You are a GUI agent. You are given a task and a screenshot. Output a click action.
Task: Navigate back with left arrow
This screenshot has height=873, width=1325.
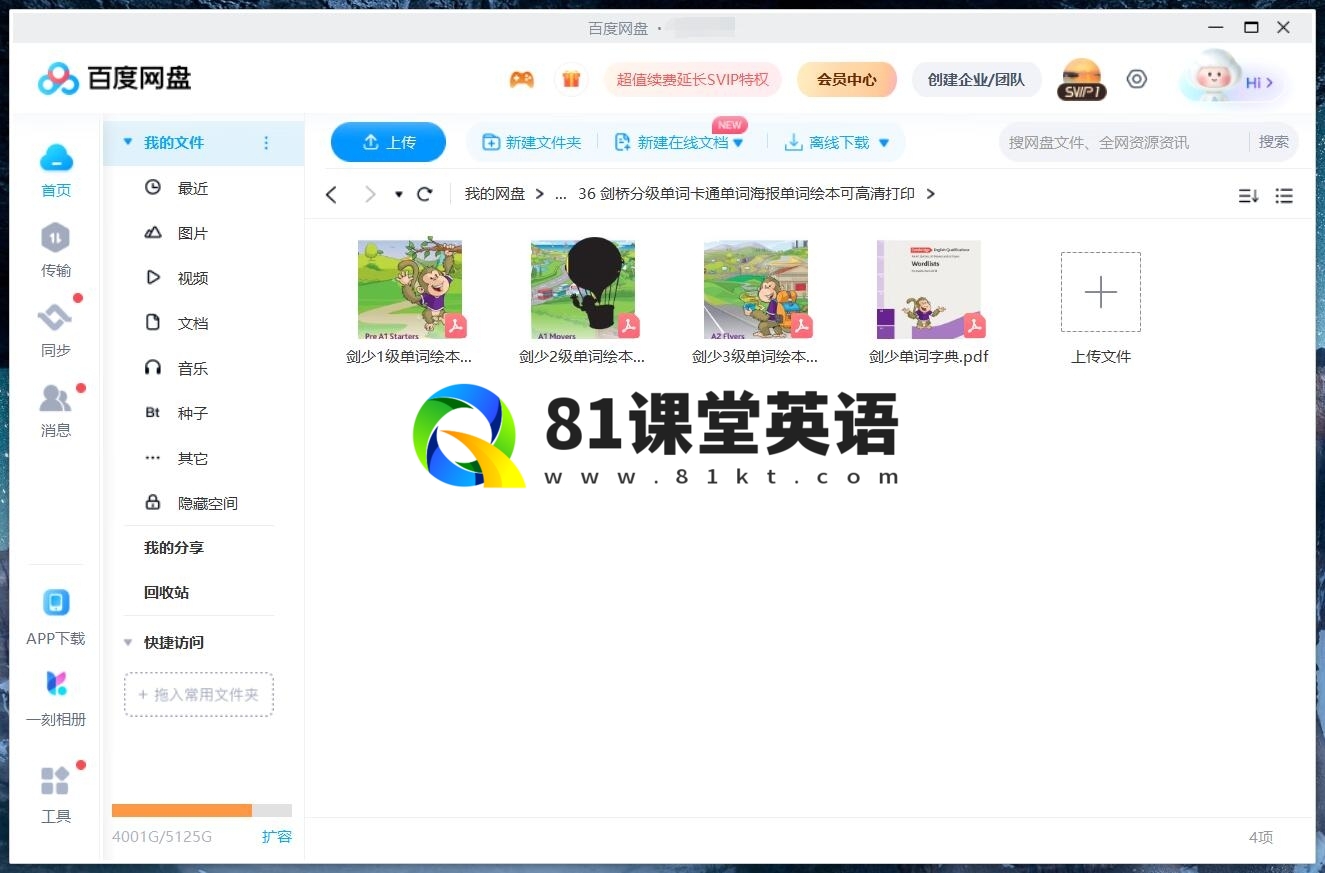(332, 194)
